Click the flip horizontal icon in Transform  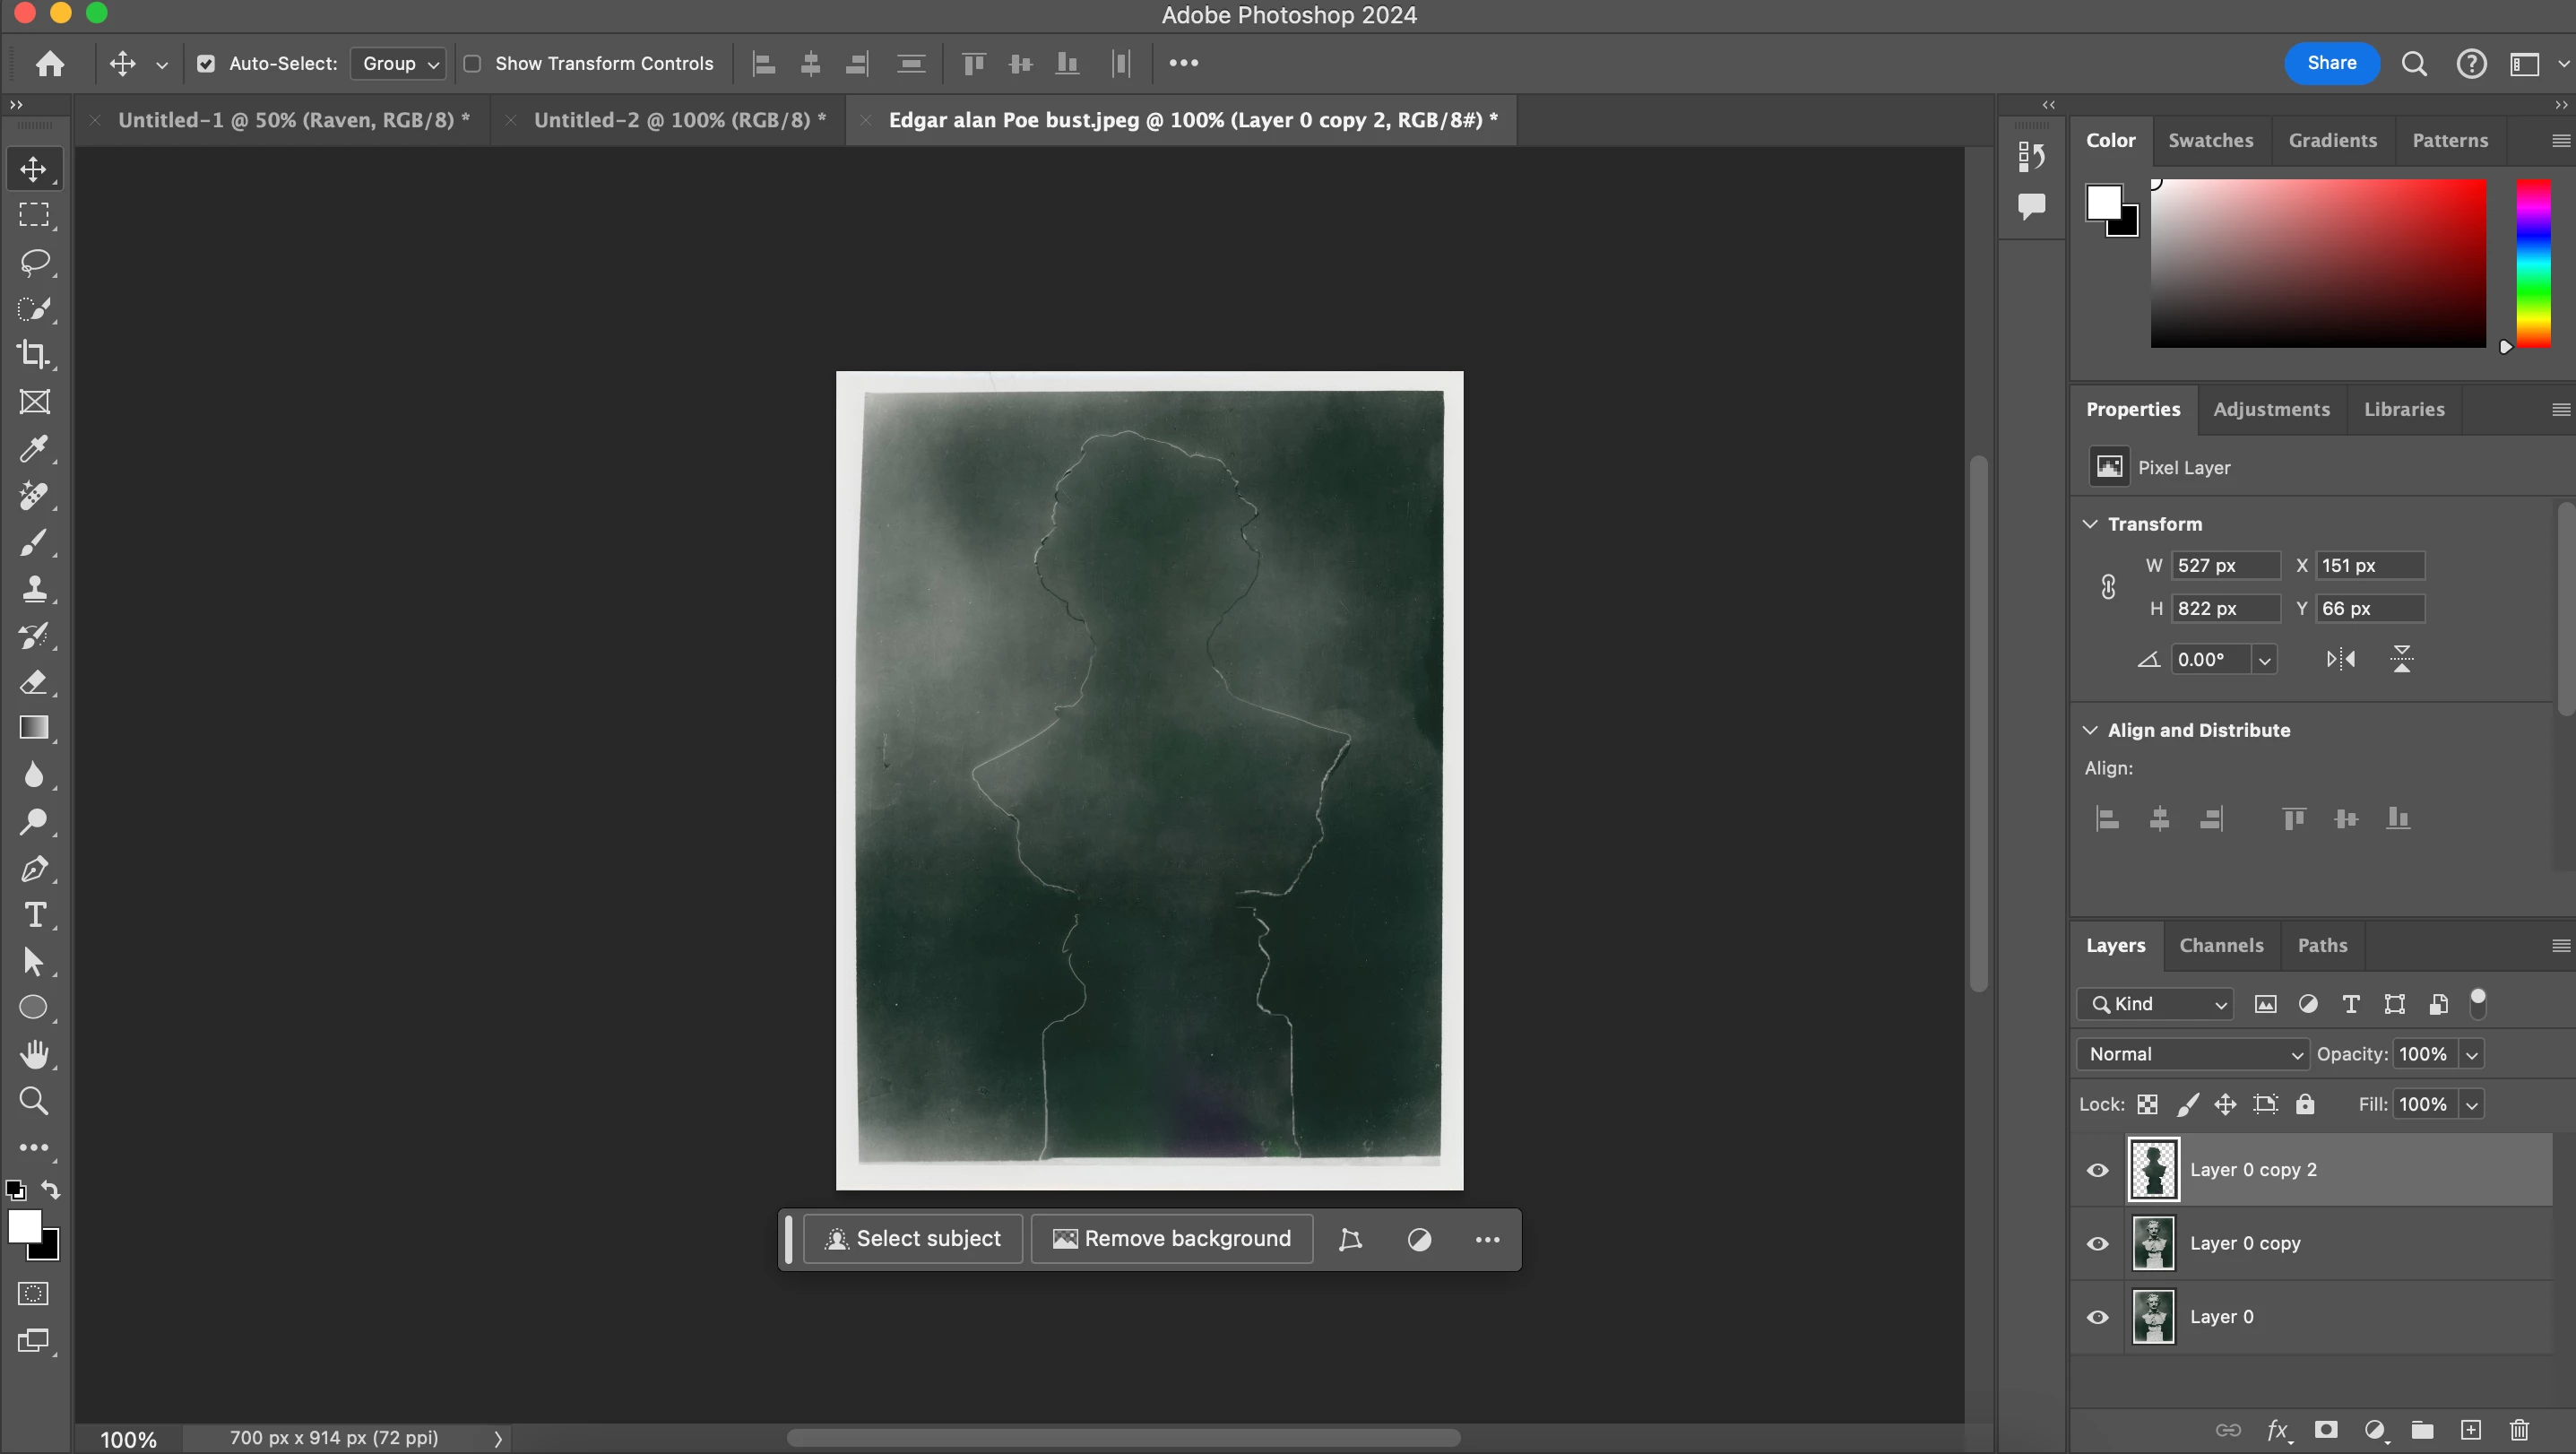click(x=2340, y=659)
